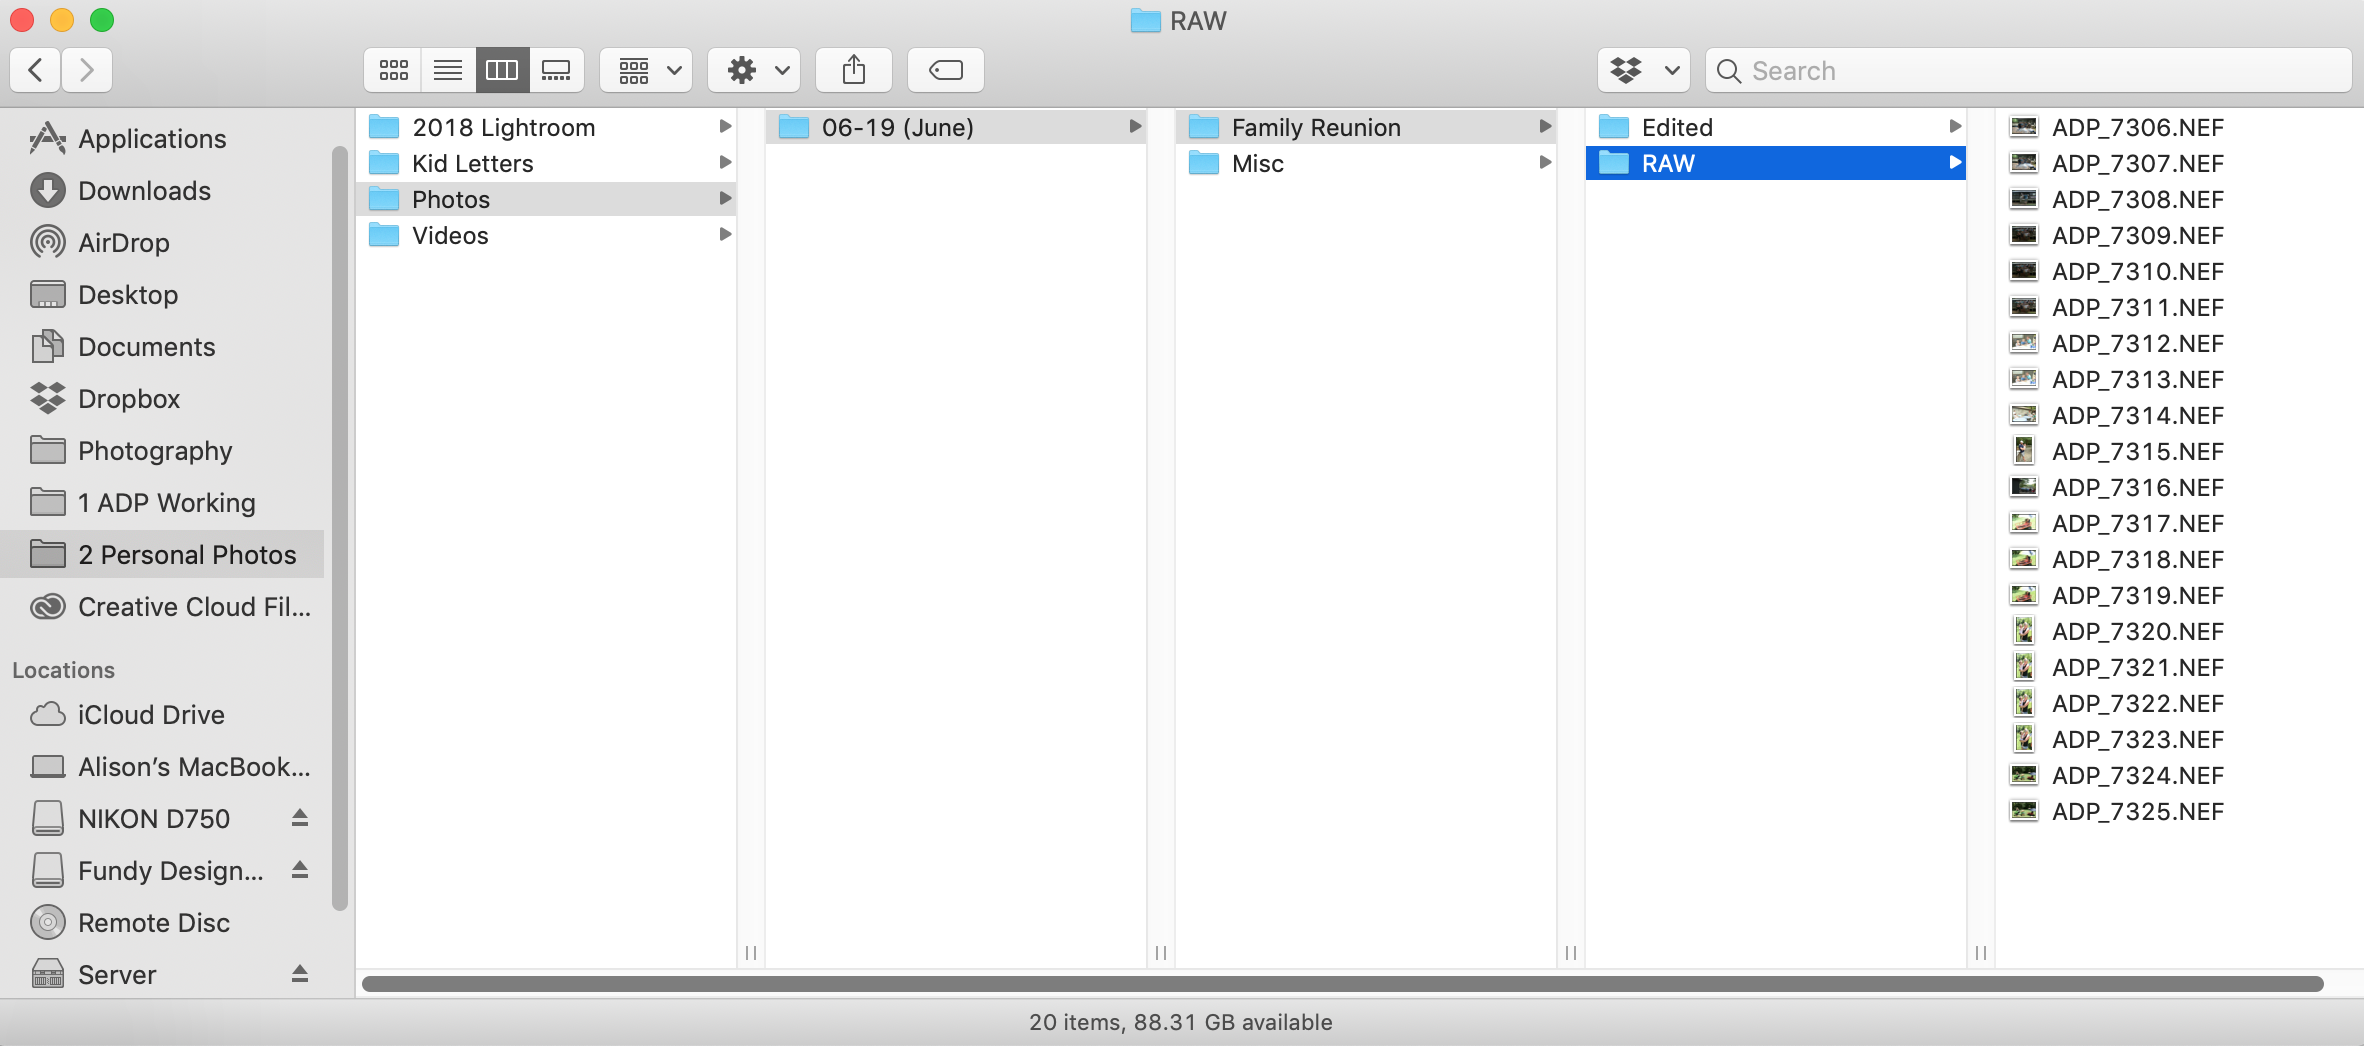
Task: Switch to list view
Action: pyautogui.click(x=448, y=70)
